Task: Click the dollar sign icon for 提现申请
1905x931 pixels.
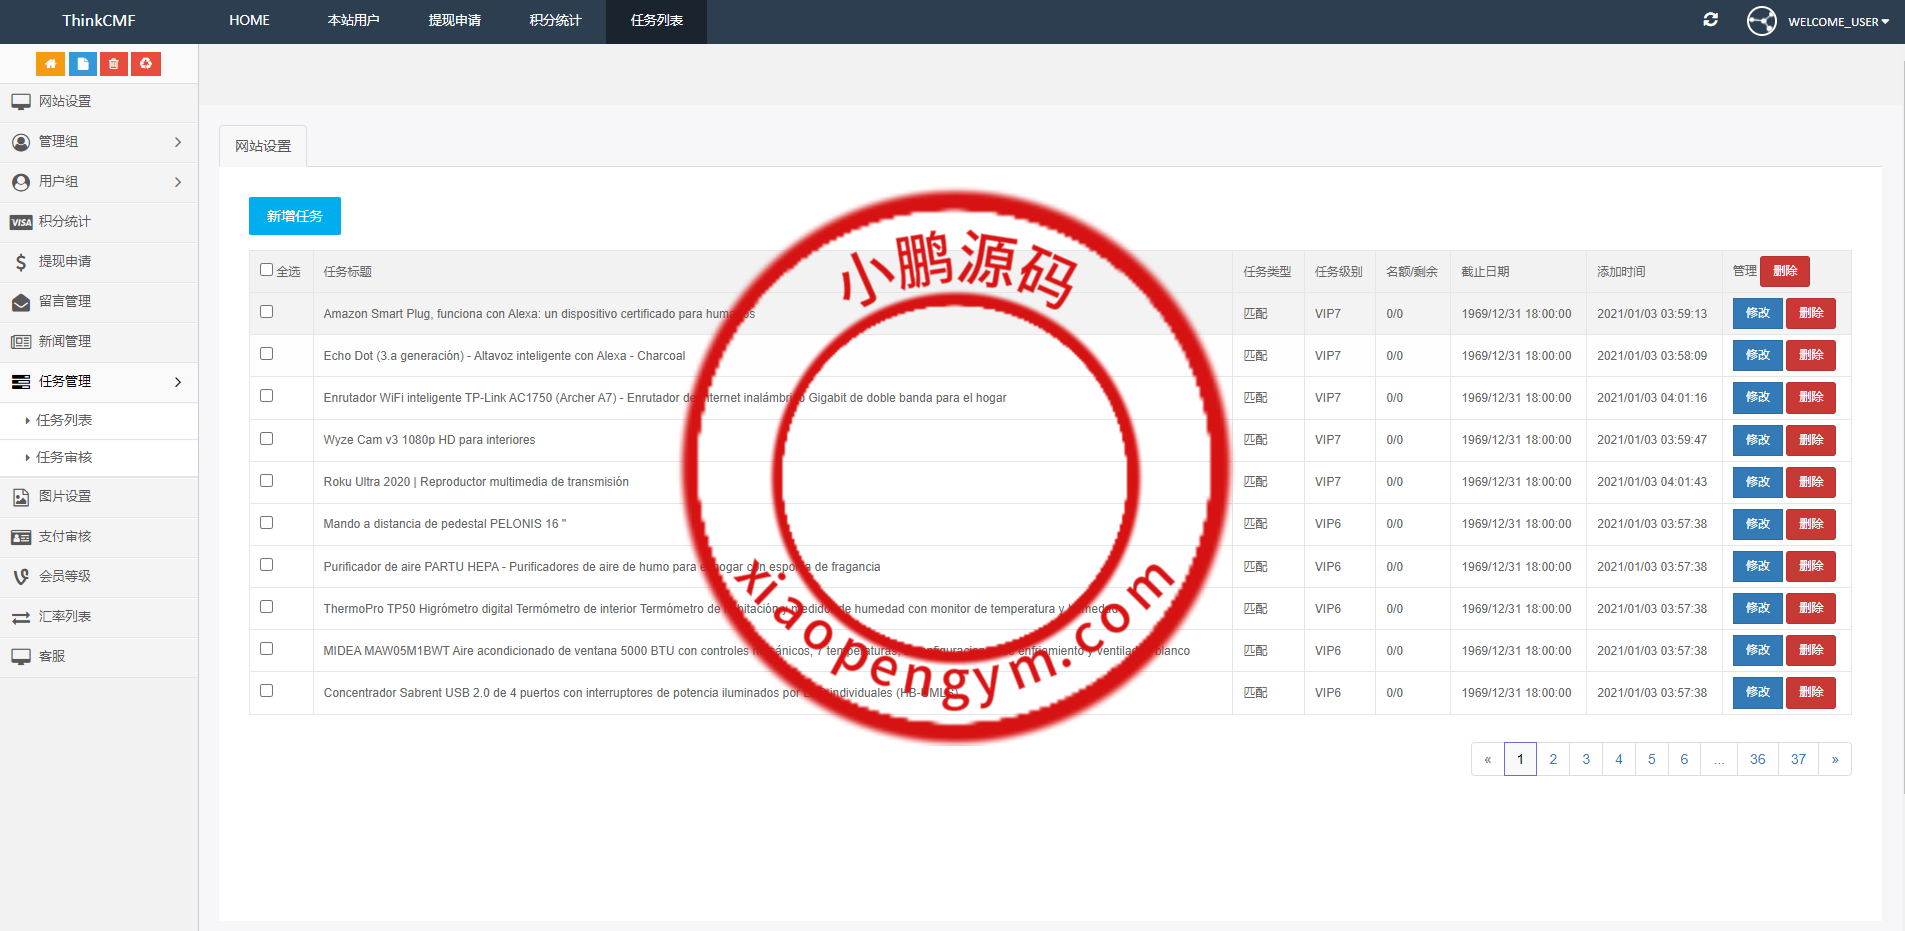Action: point(21,262)
